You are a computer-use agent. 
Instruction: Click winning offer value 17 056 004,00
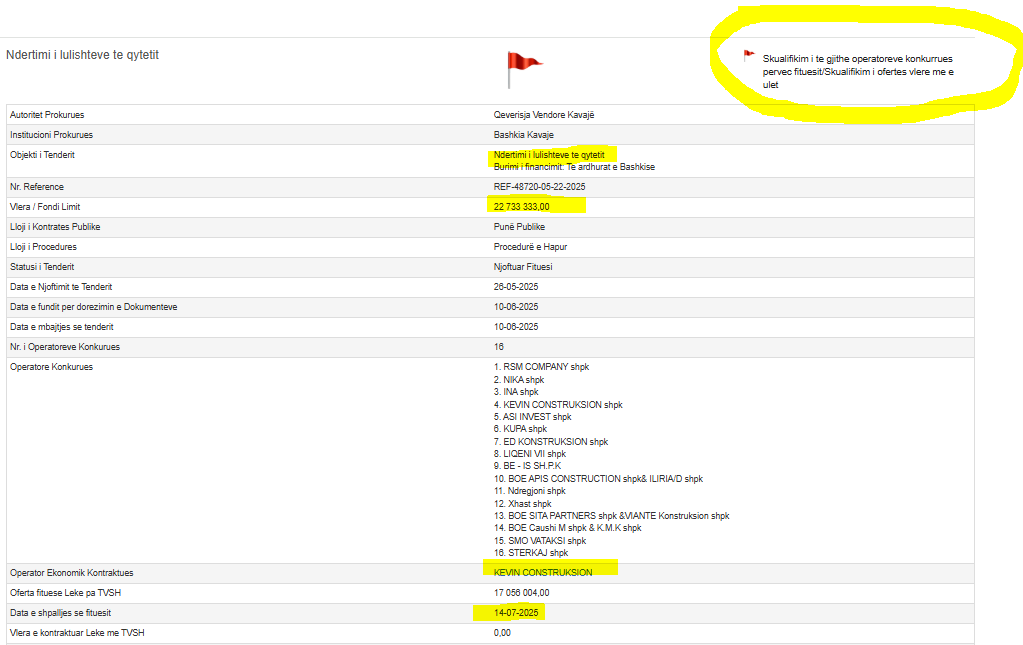click(521, 593)
